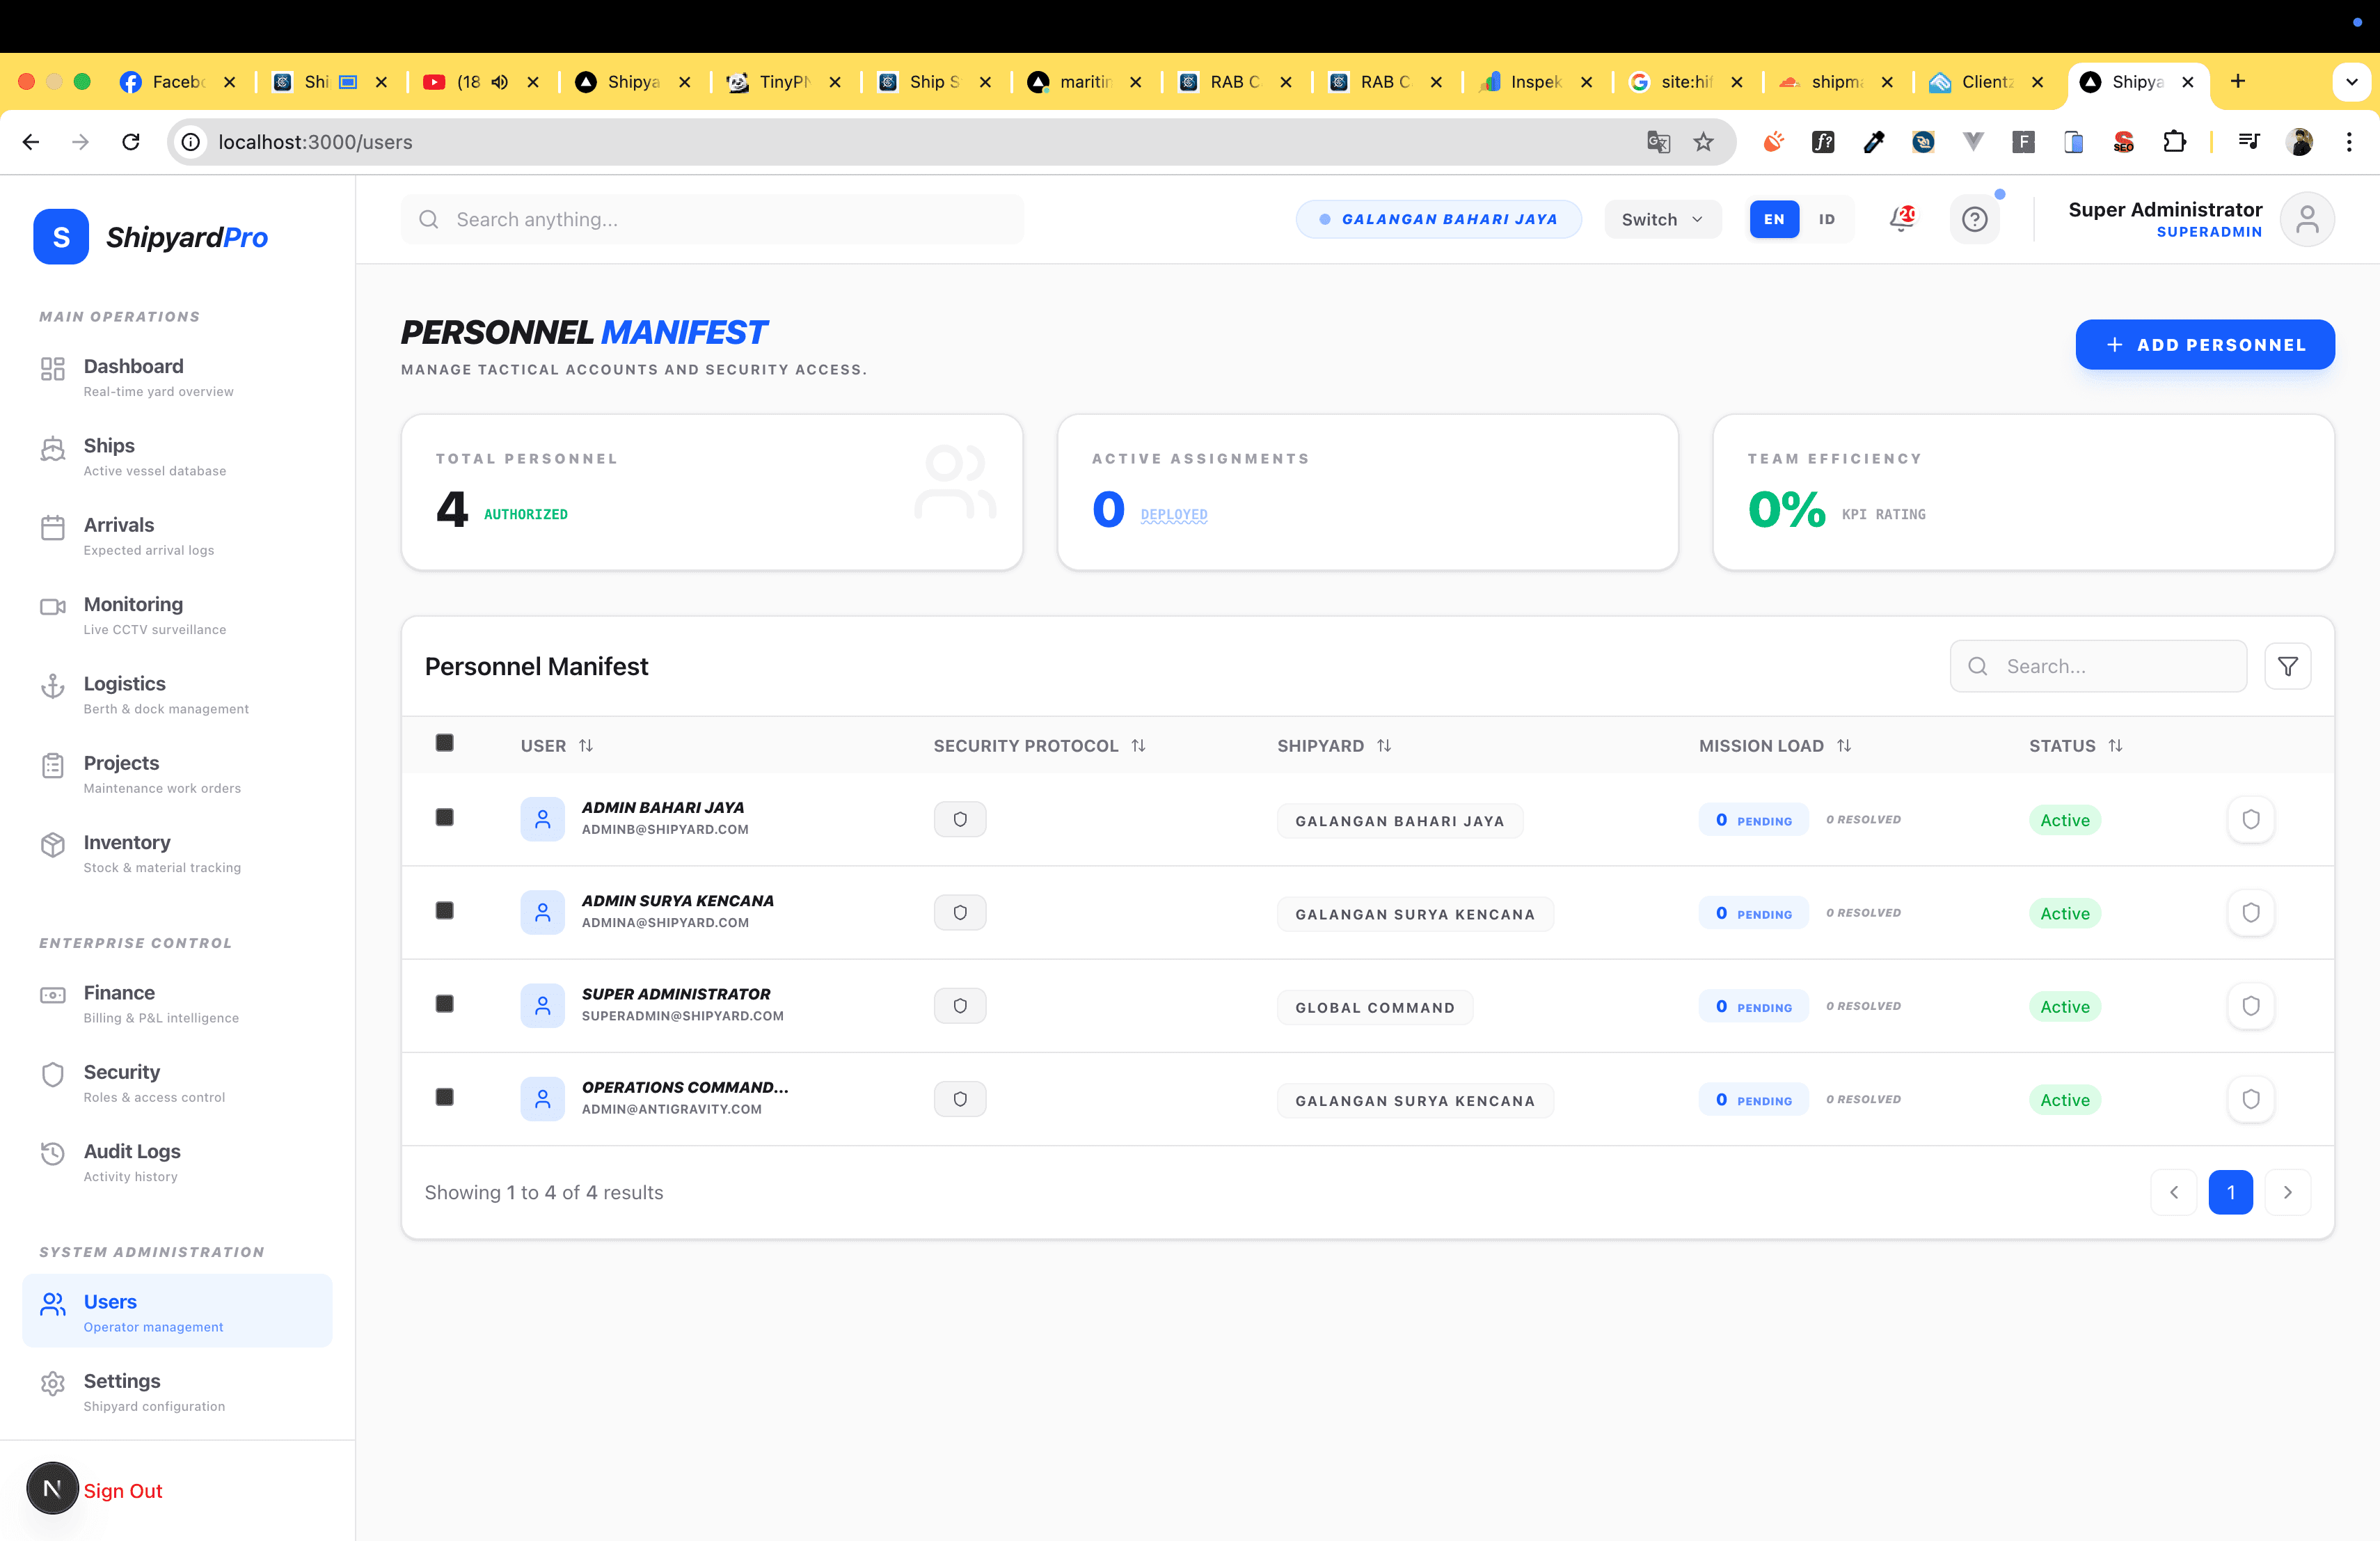Click the notification bell icon

click(x=1900, y=219)
